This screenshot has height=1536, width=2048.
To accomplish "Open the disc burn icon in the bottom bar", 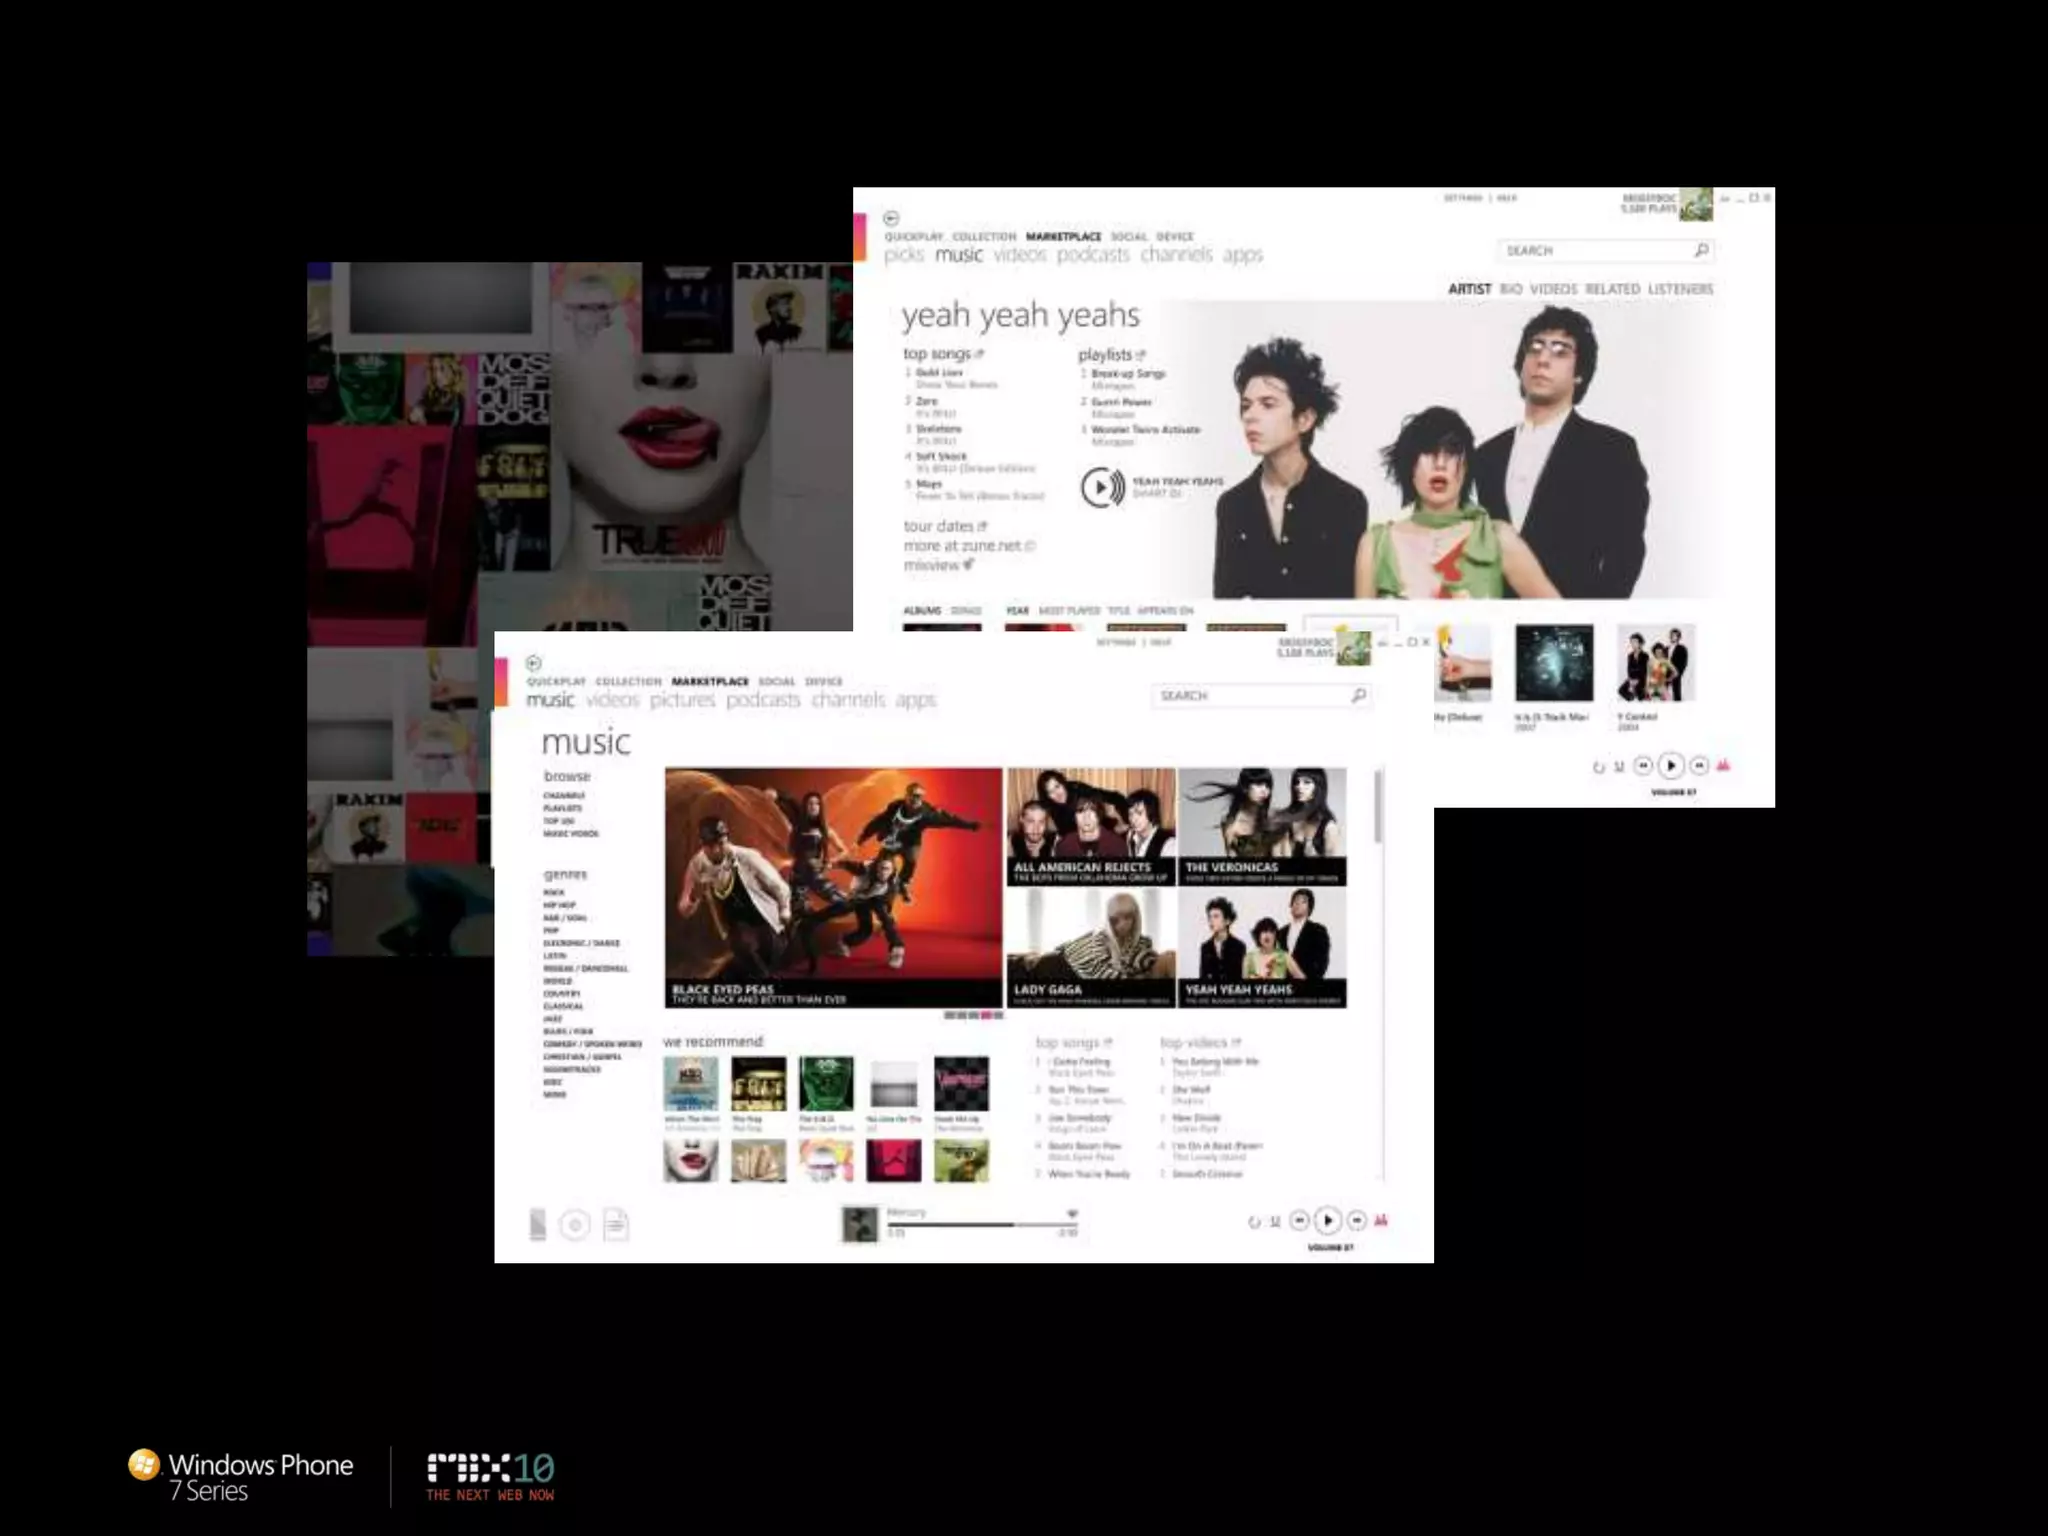I will point(575,1225).
